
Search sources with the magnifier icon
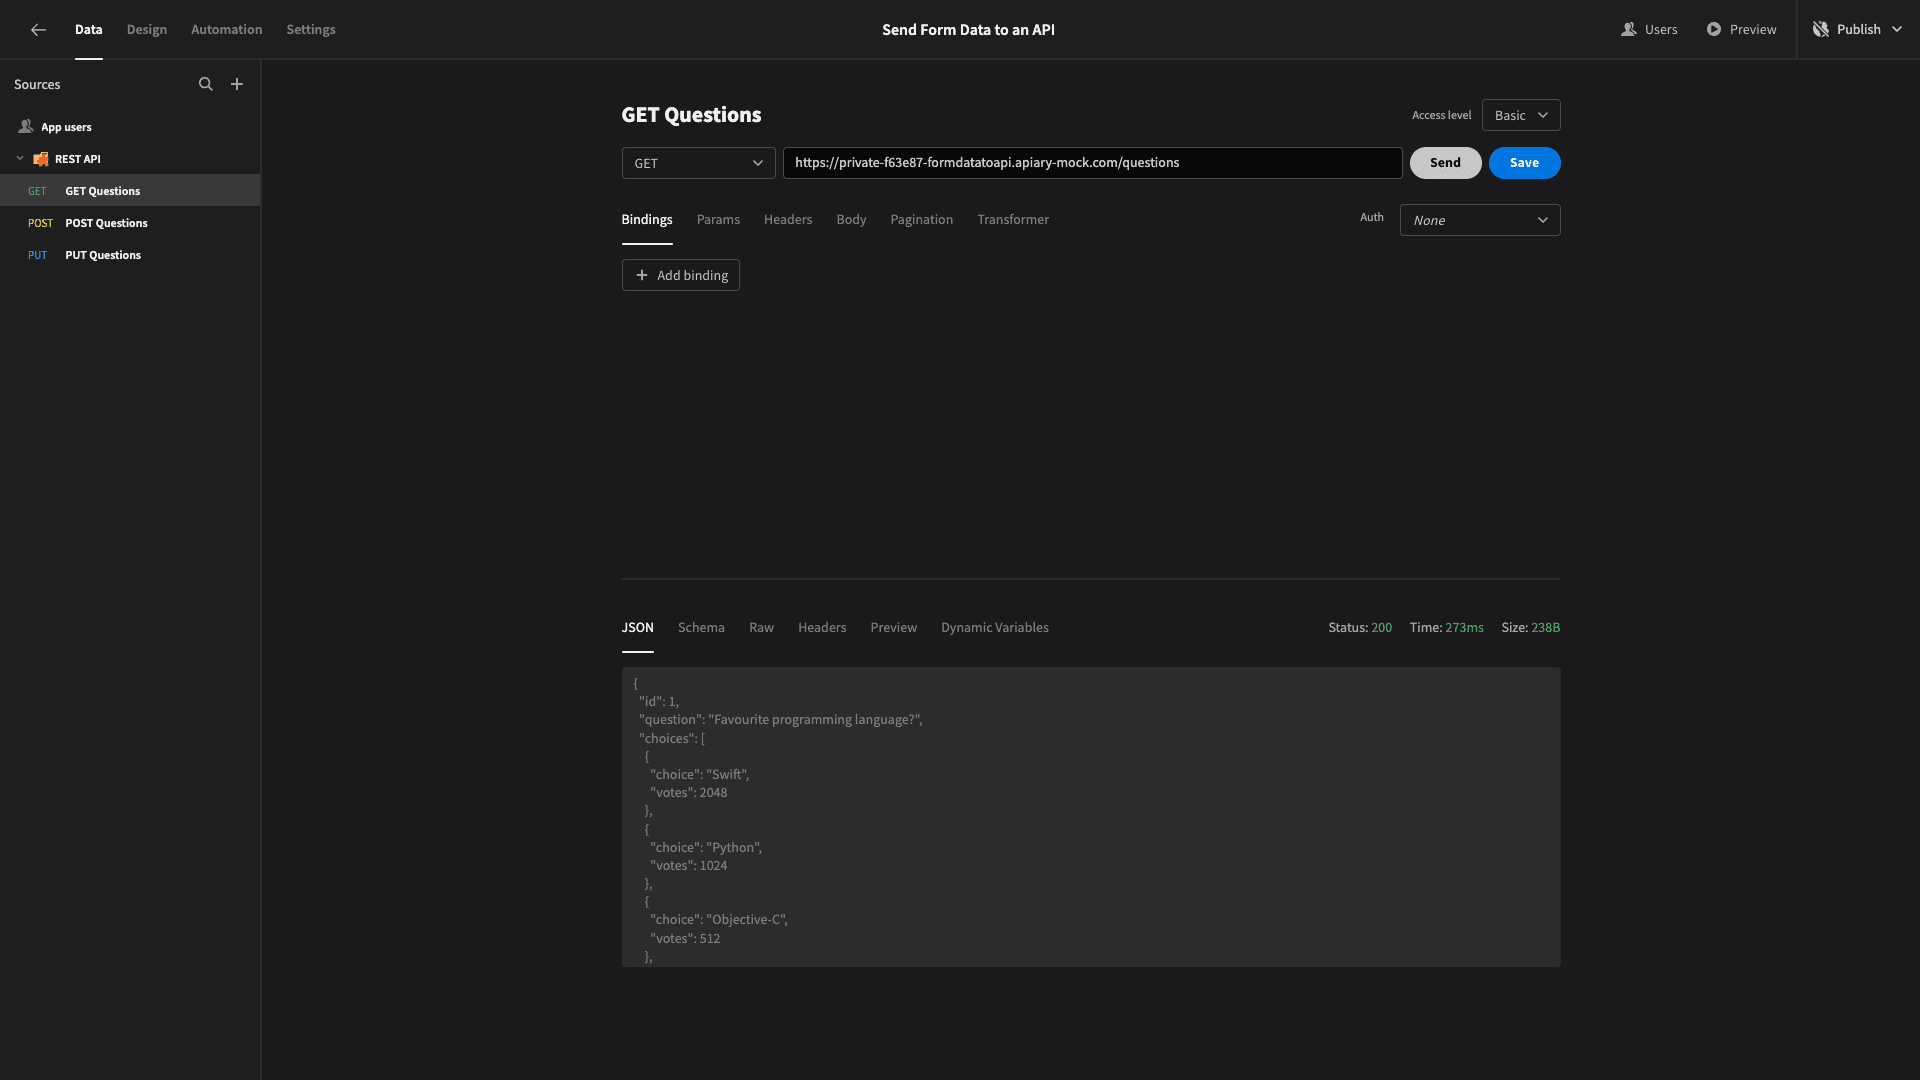pyautogui.click(x=206, y=85)
